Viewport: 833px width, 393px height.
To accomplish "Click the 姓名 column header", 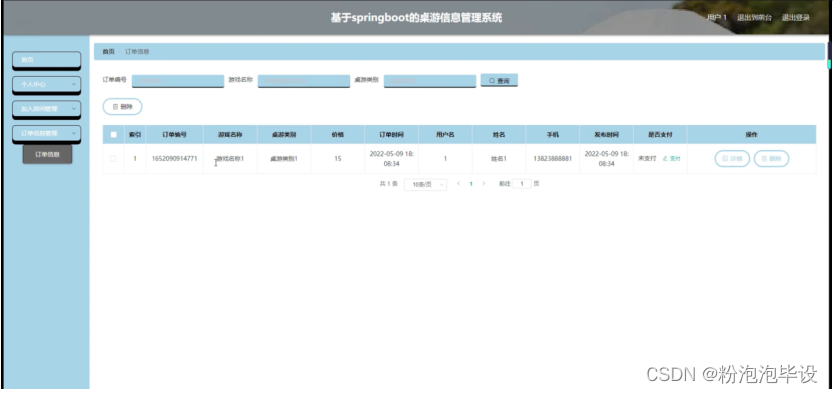I will [498, 134].
